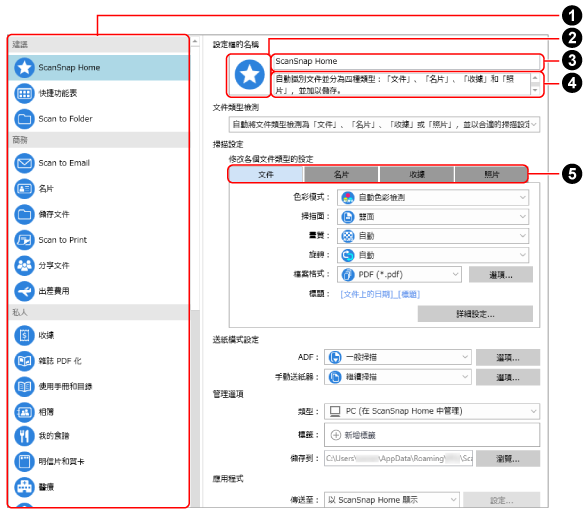Open the 畫質 image quality dropdown
This screenshot has width=584, height=517.
pos(433,236)
